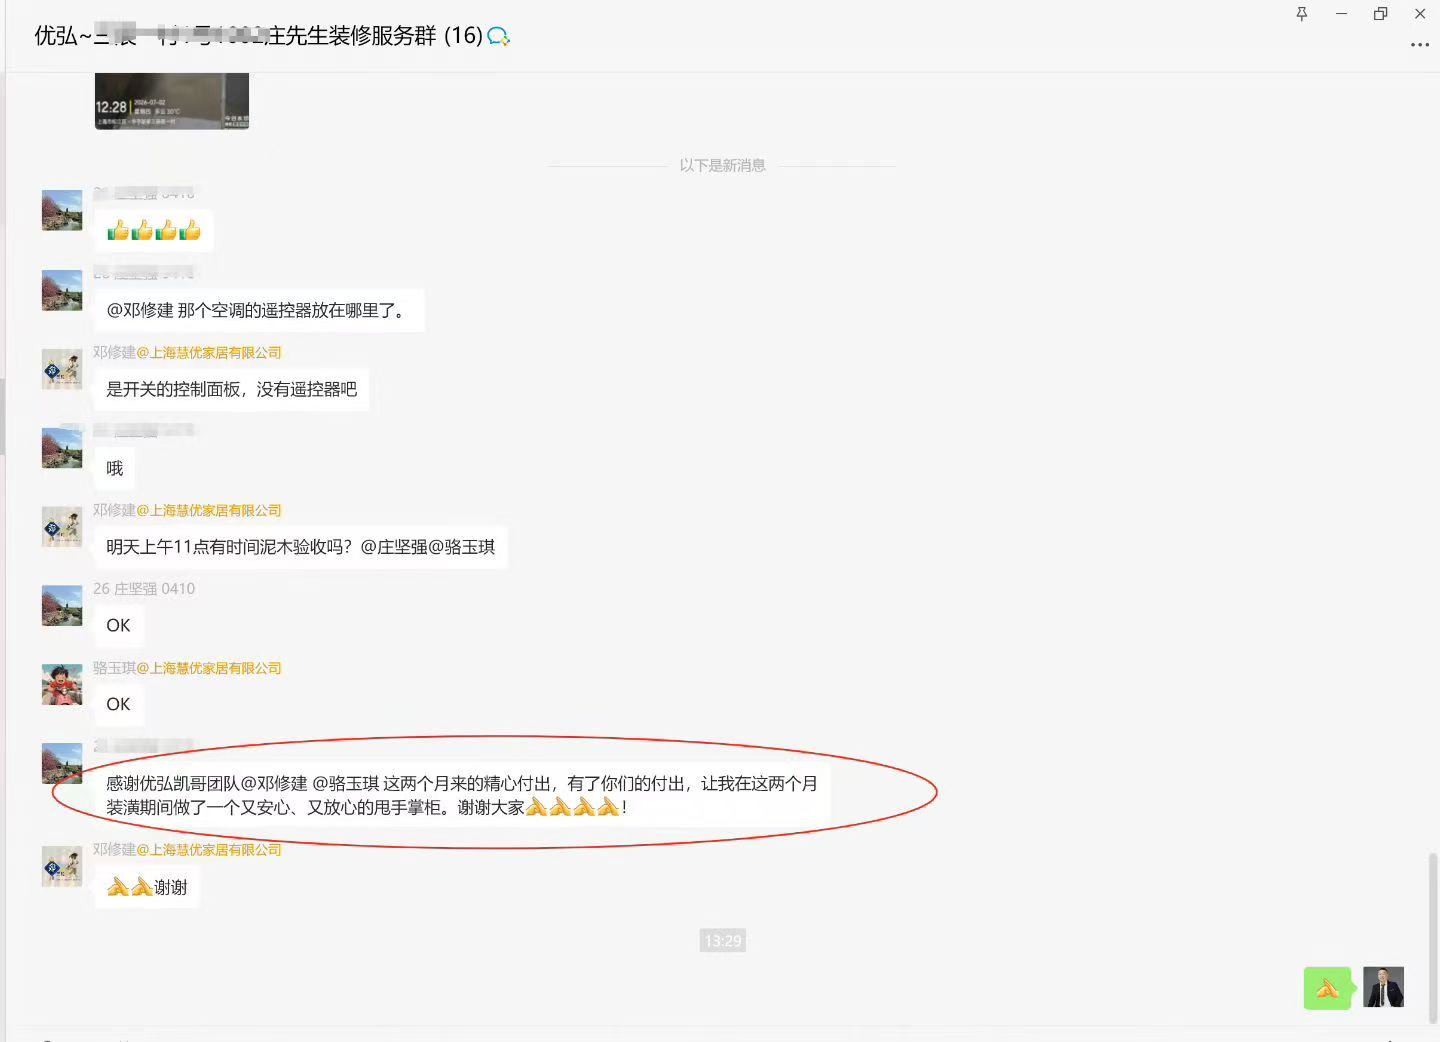Viewport: 1440px width, 1042px height.
Task: Select the 哦 message bubble
Action: [x=115, y=468]
